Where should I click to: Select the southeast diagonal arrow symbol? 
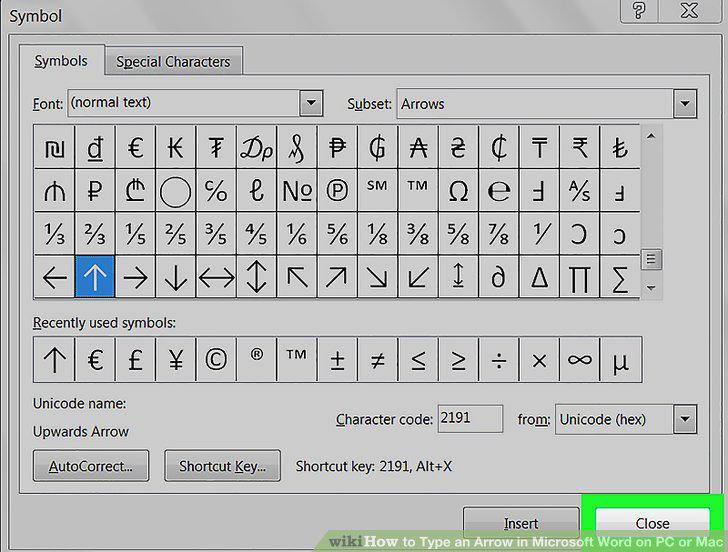[377, 277]
